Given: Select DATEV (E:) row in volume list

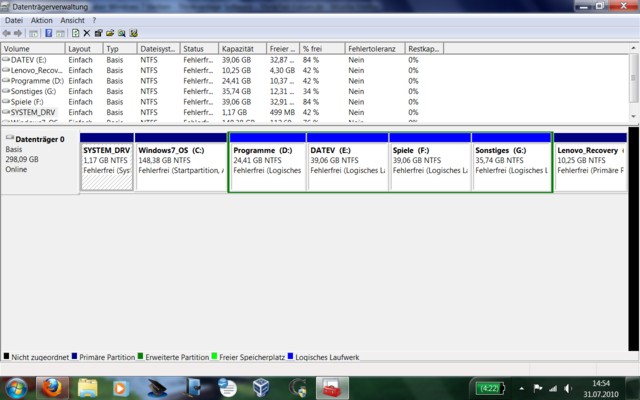Looking at the screenshot, I should click(314, 60).
